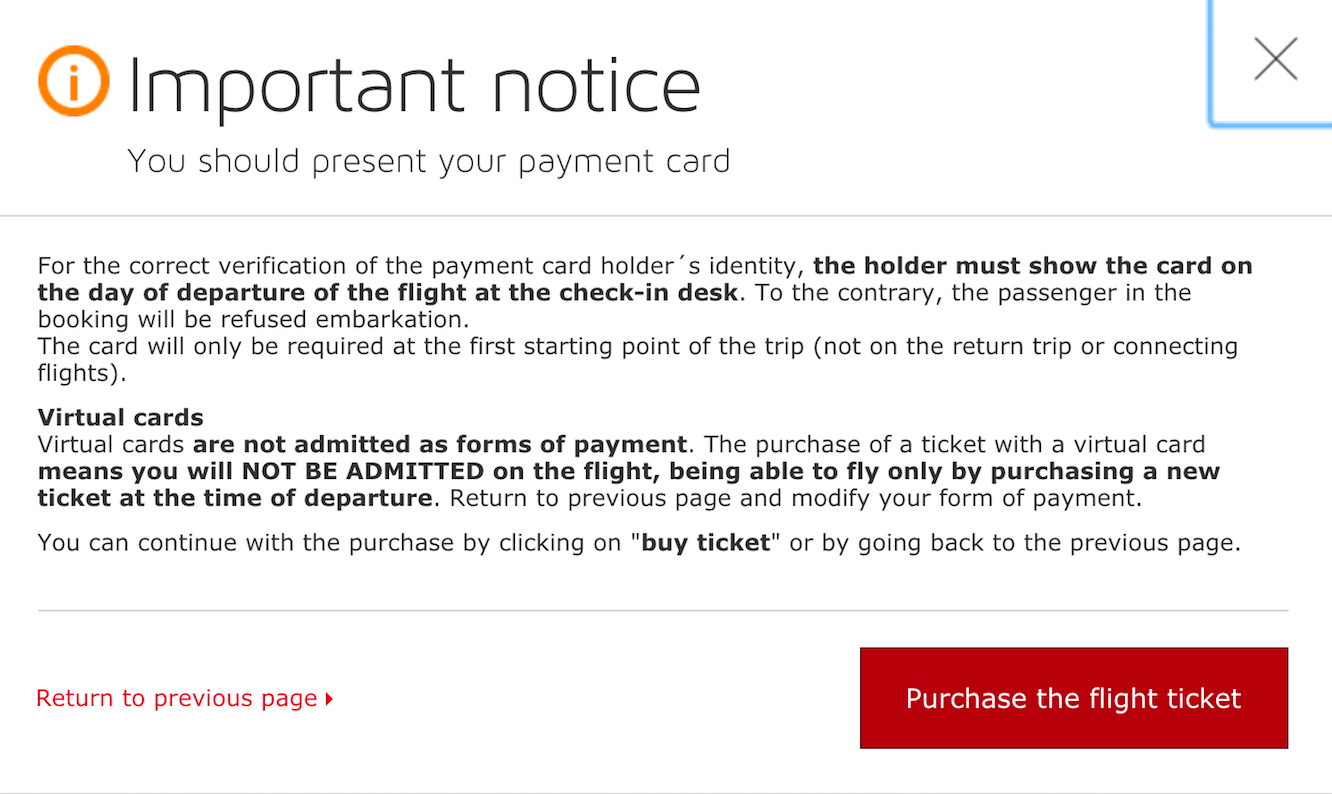
Task: Click the Important notice heading
Action: pos(414,86)
